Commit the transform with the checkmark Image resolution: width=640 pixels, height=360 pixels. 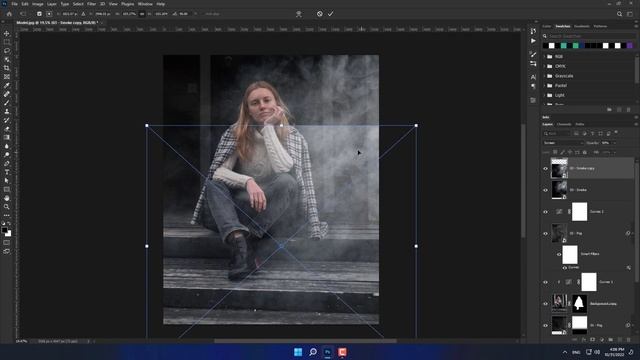[331, 14]
